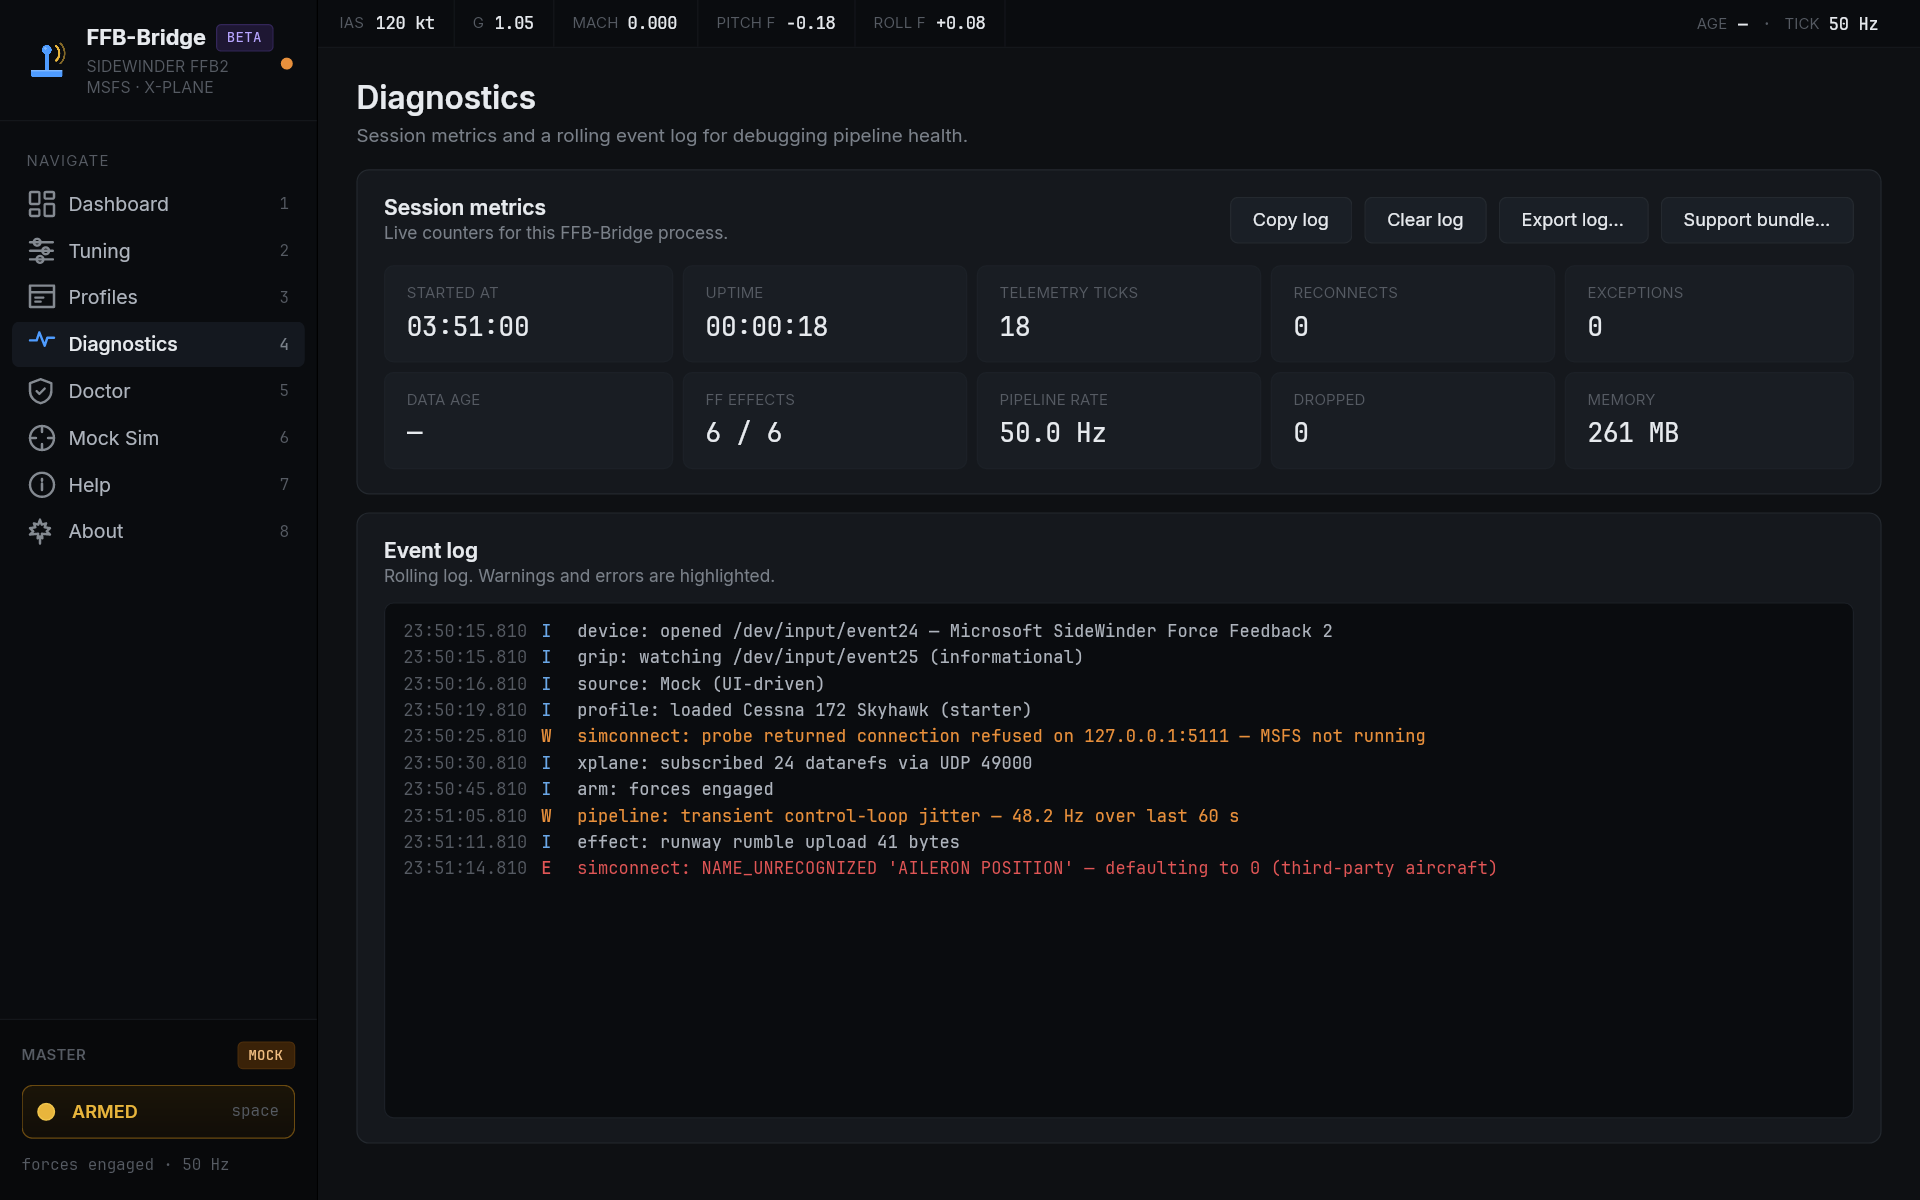
Task: Click the Dashboard grid icon
Action: (x=41, y=204)
